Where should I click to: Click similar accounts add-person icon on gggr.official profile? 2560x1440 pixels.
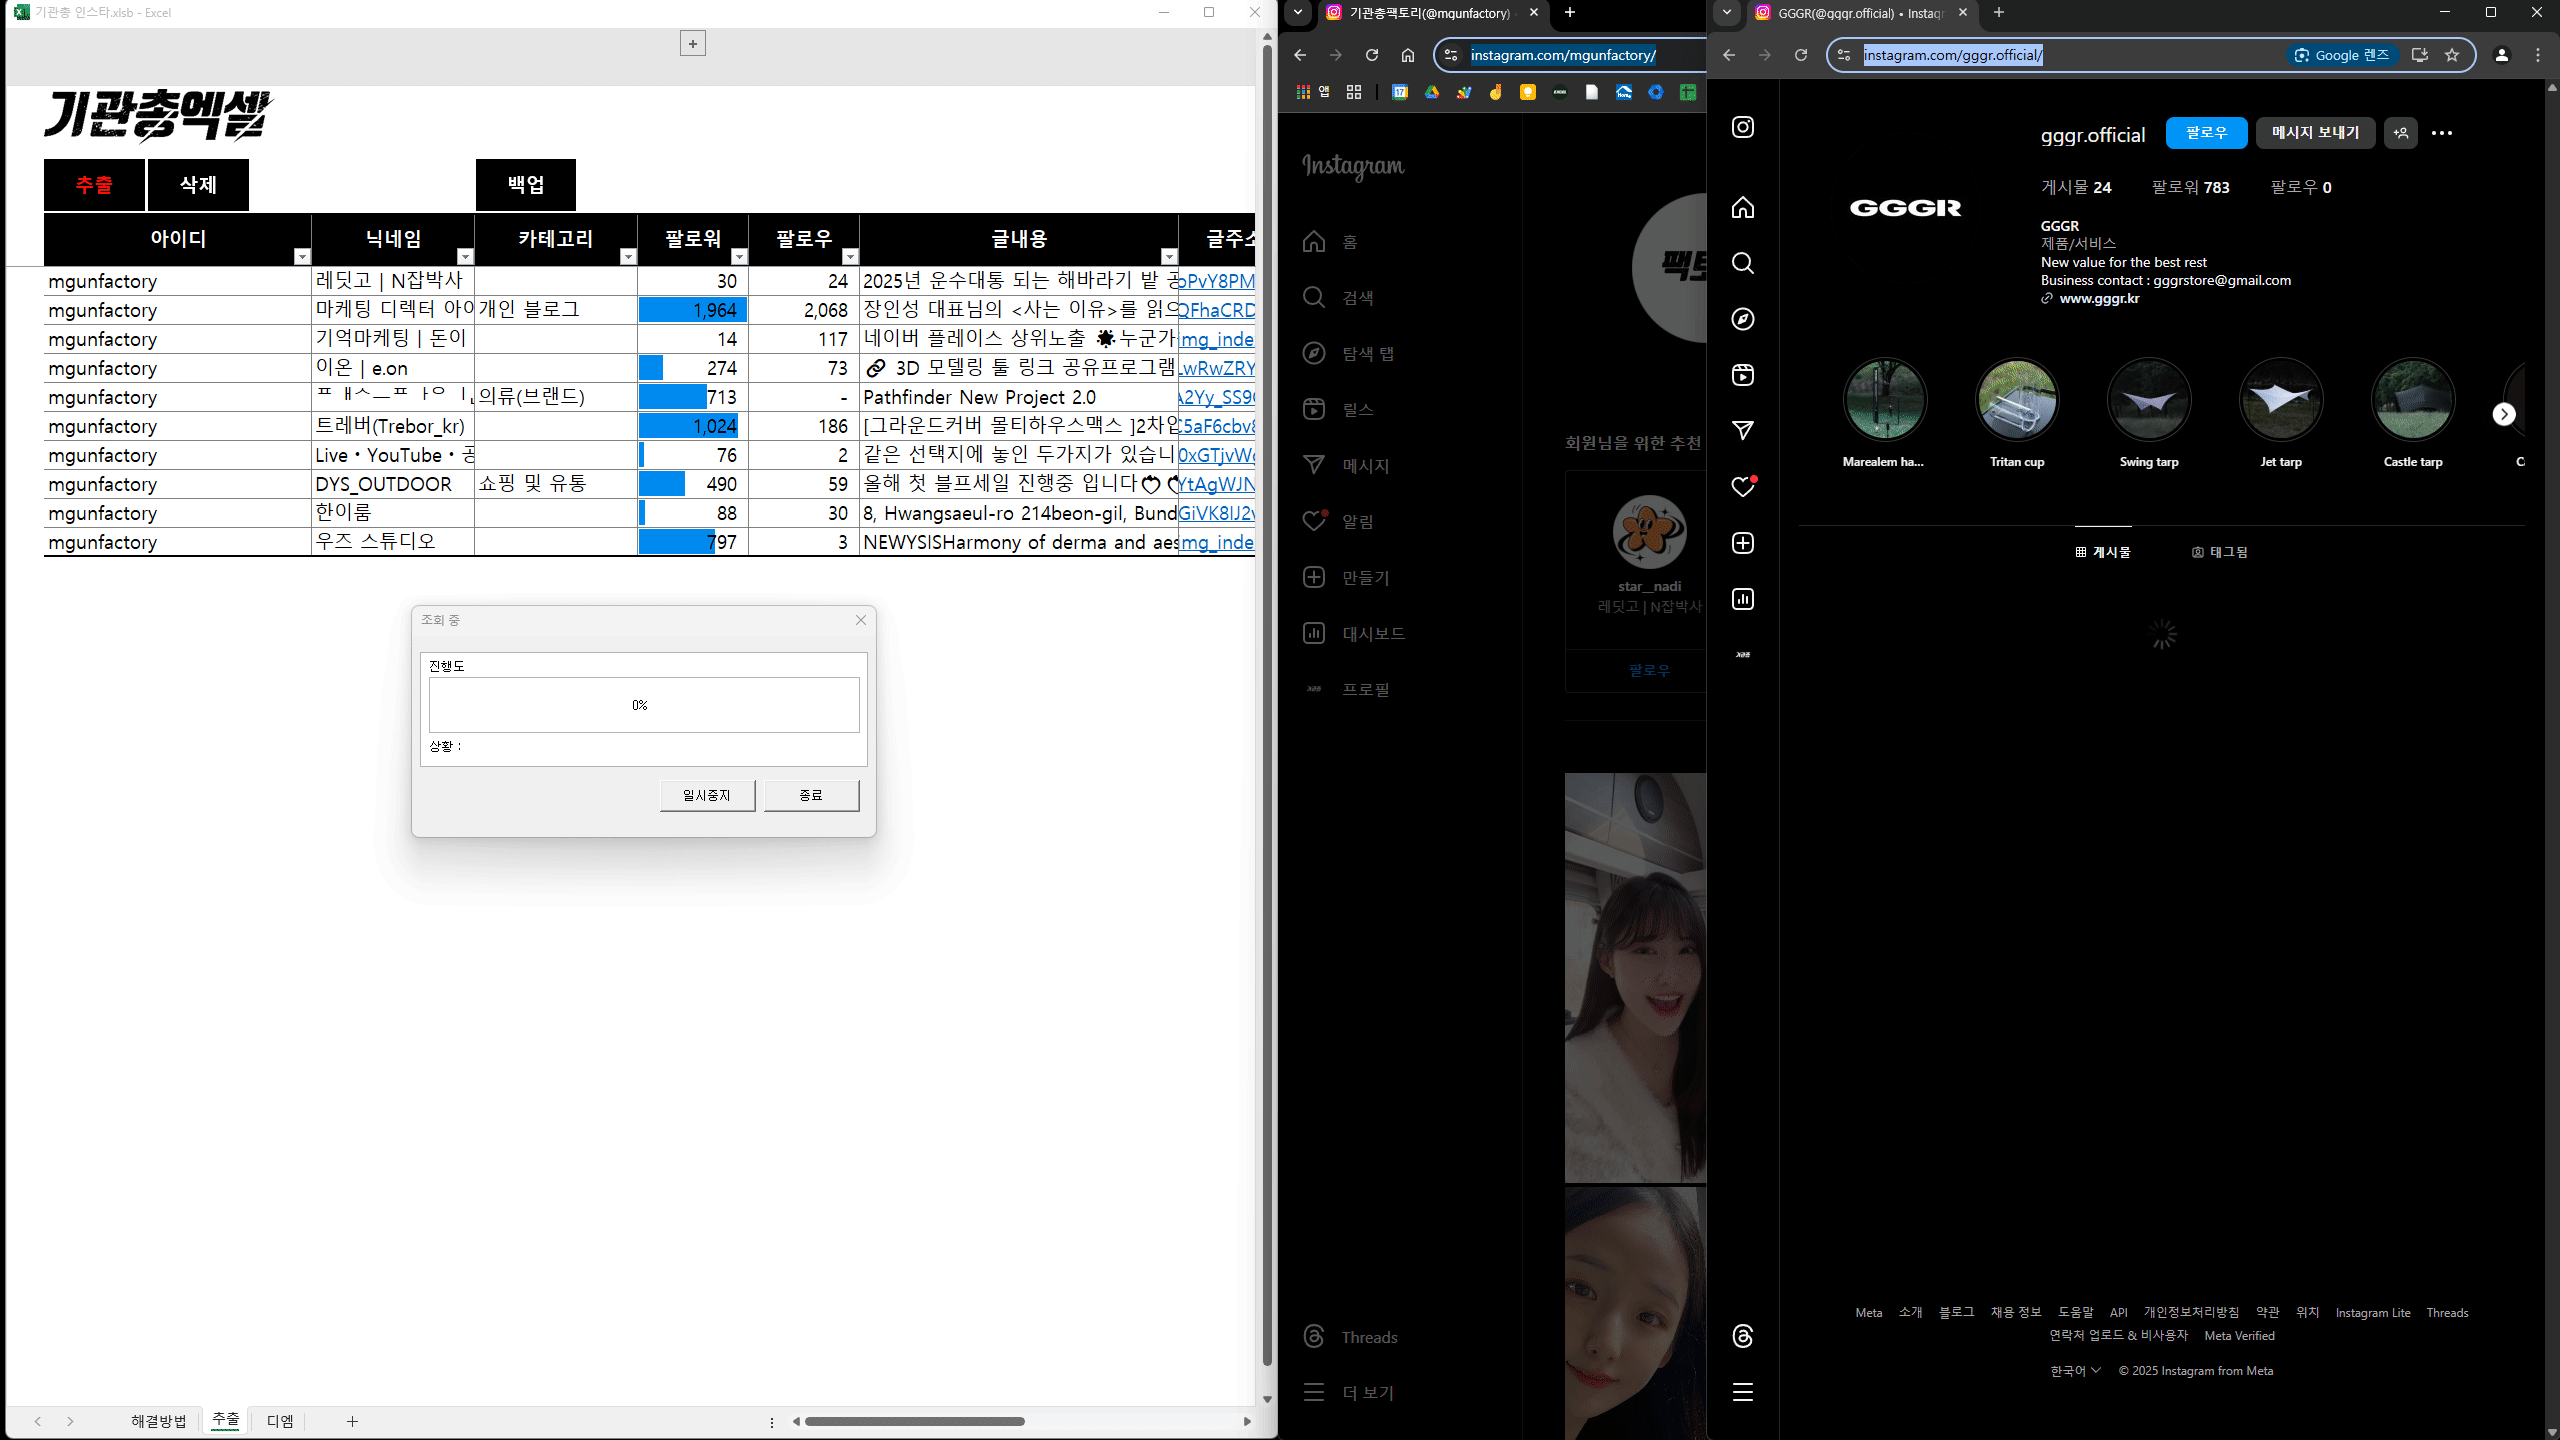click(2400, 133)
